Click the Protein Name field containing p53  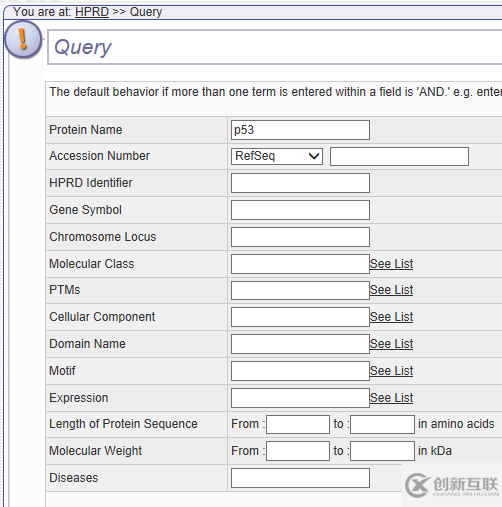300,130
